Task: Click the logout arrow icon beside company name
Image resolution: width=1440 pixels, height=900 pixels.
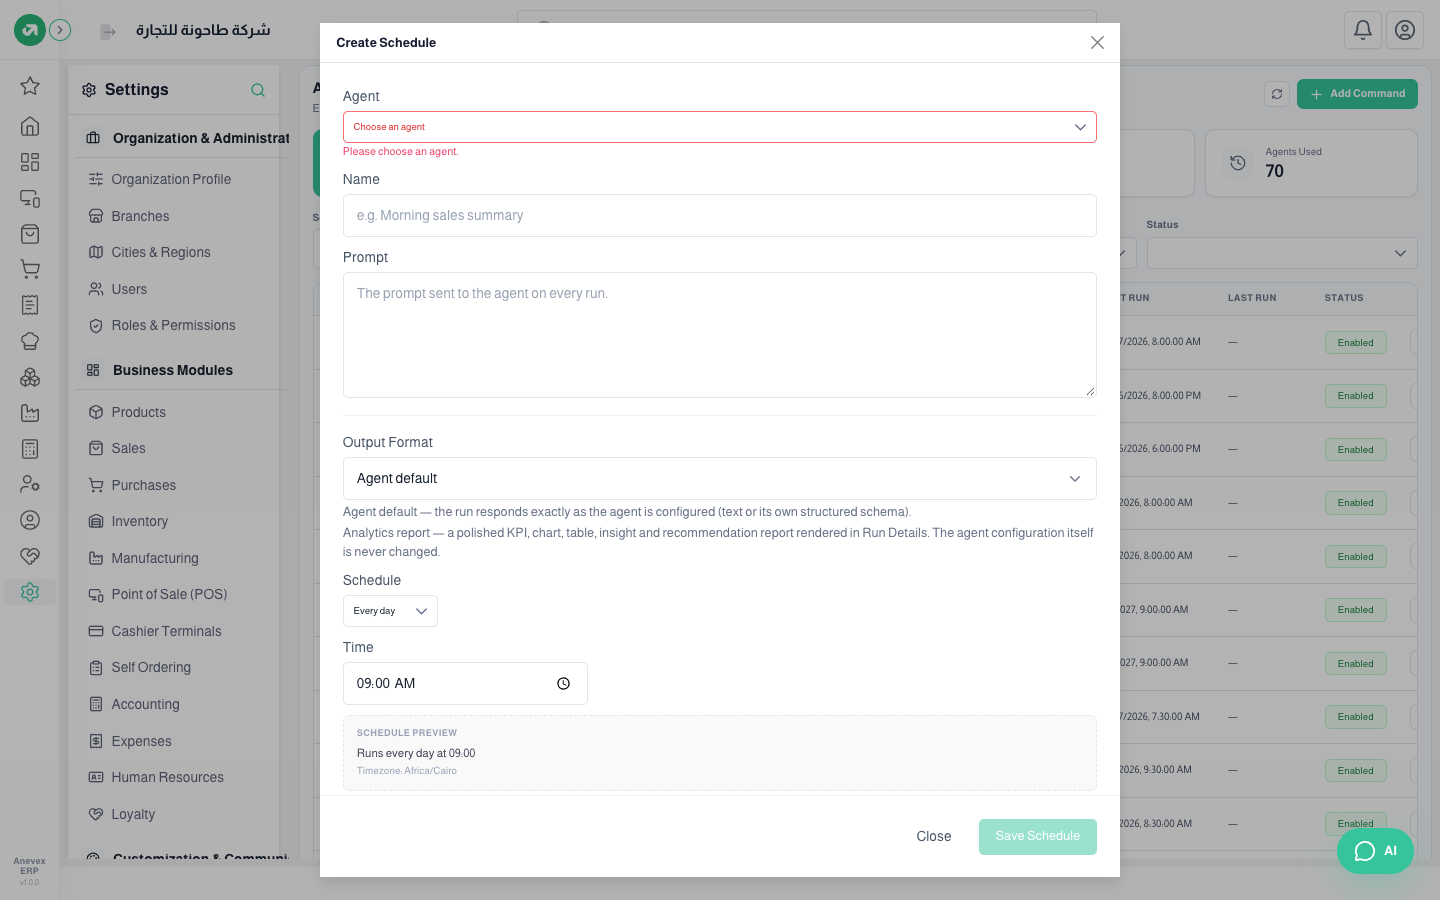Action: 107,32
